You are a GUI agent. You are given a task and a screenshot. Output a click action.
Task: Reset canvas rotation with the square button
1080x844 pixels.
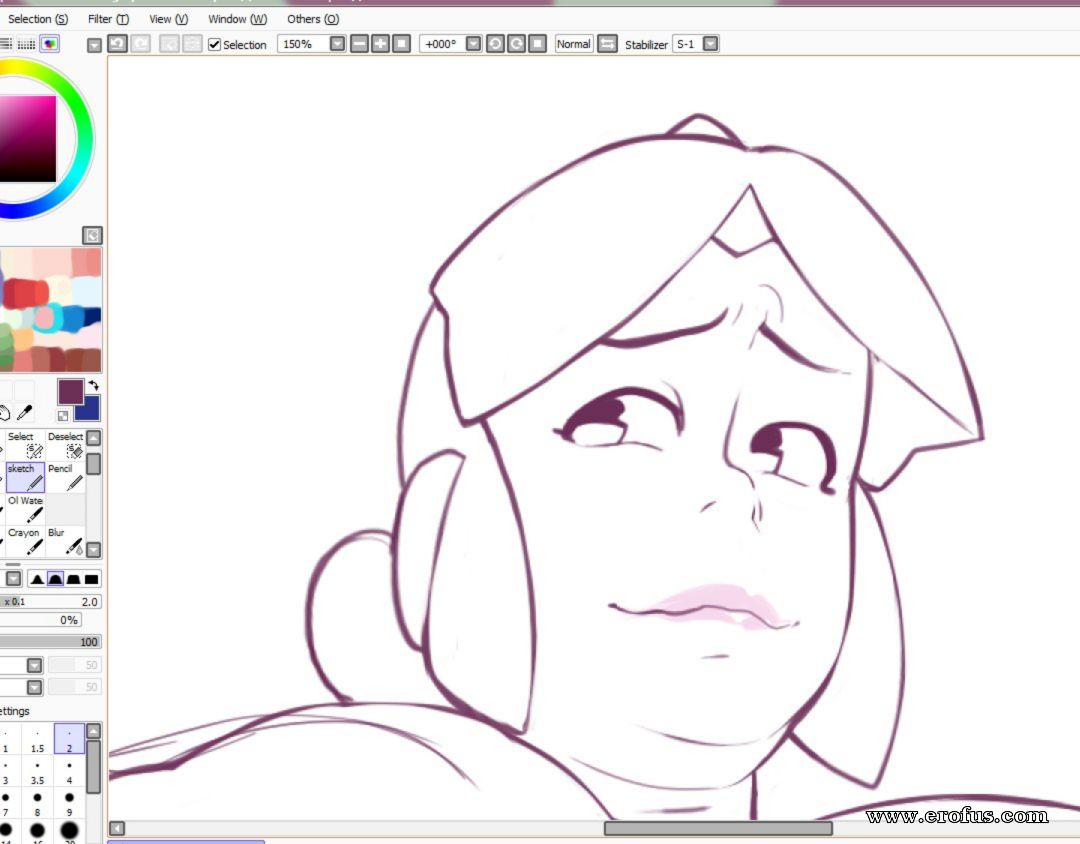537,44
